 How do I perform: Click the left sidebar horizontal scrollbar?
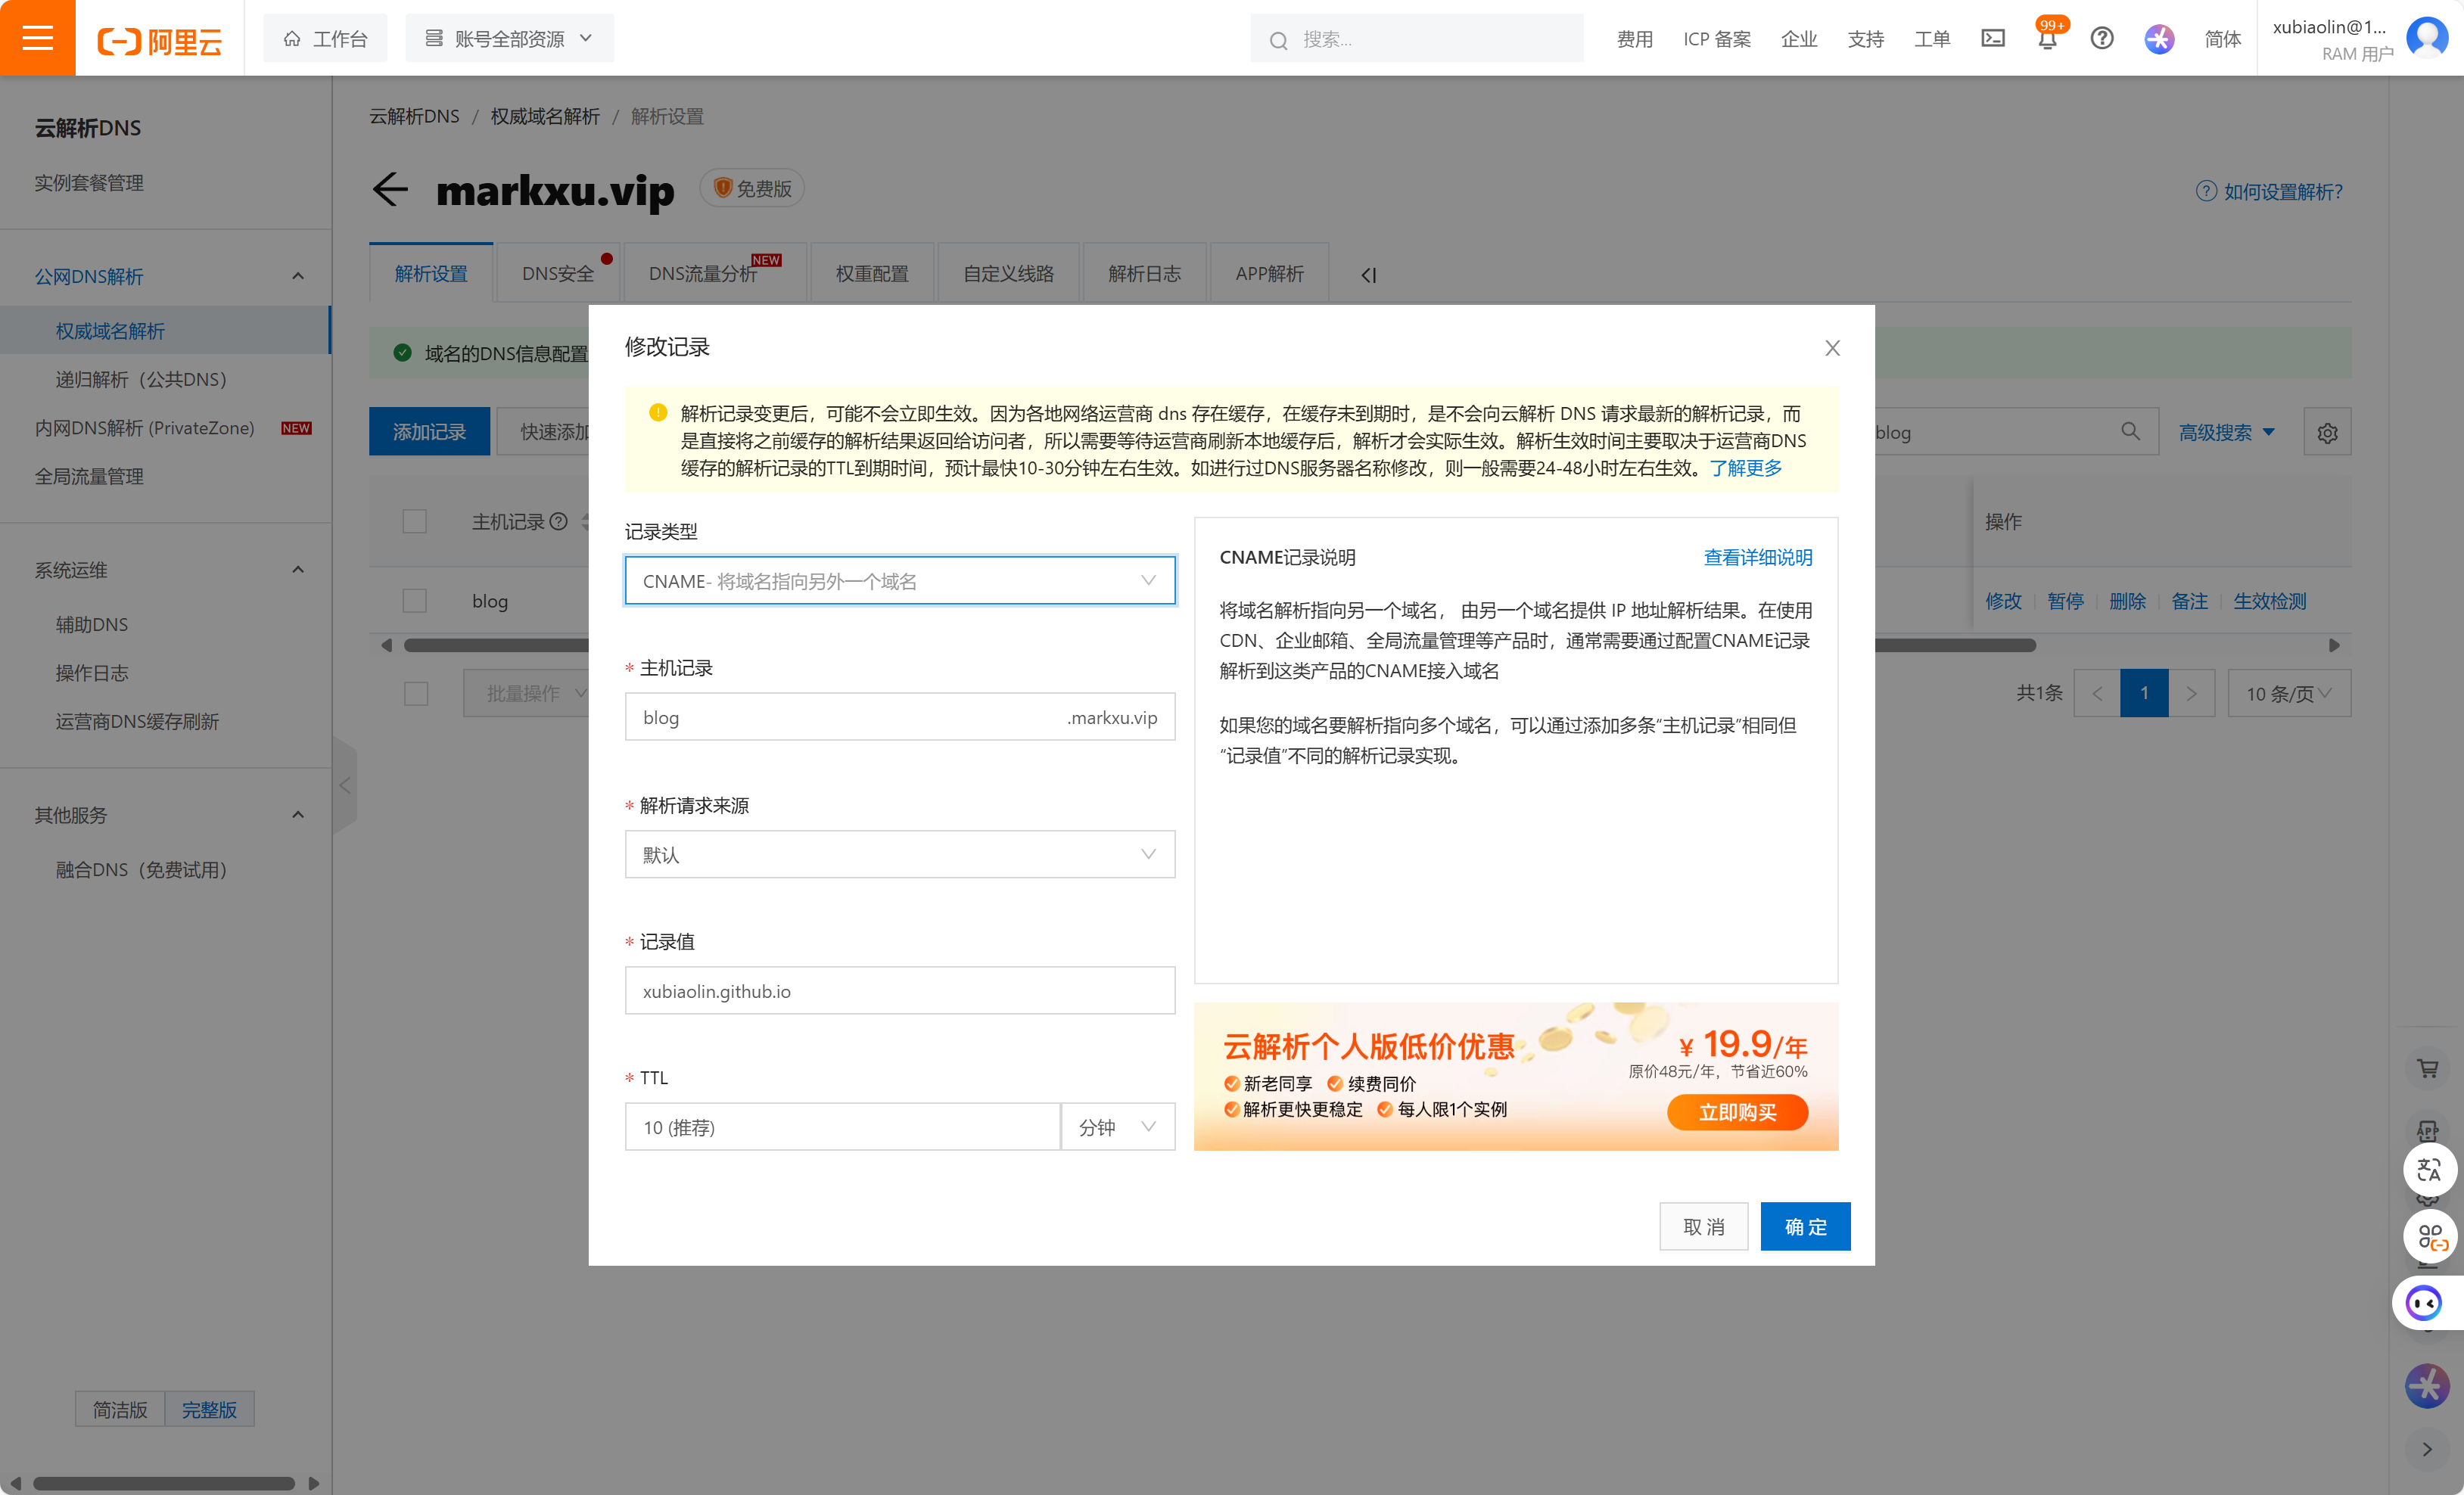(x=164, y=1483)
